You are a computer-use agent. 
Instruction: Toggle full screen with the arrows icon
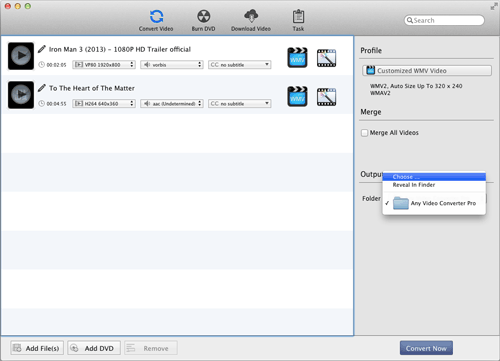pyautogui.click(x=494, y=6)
